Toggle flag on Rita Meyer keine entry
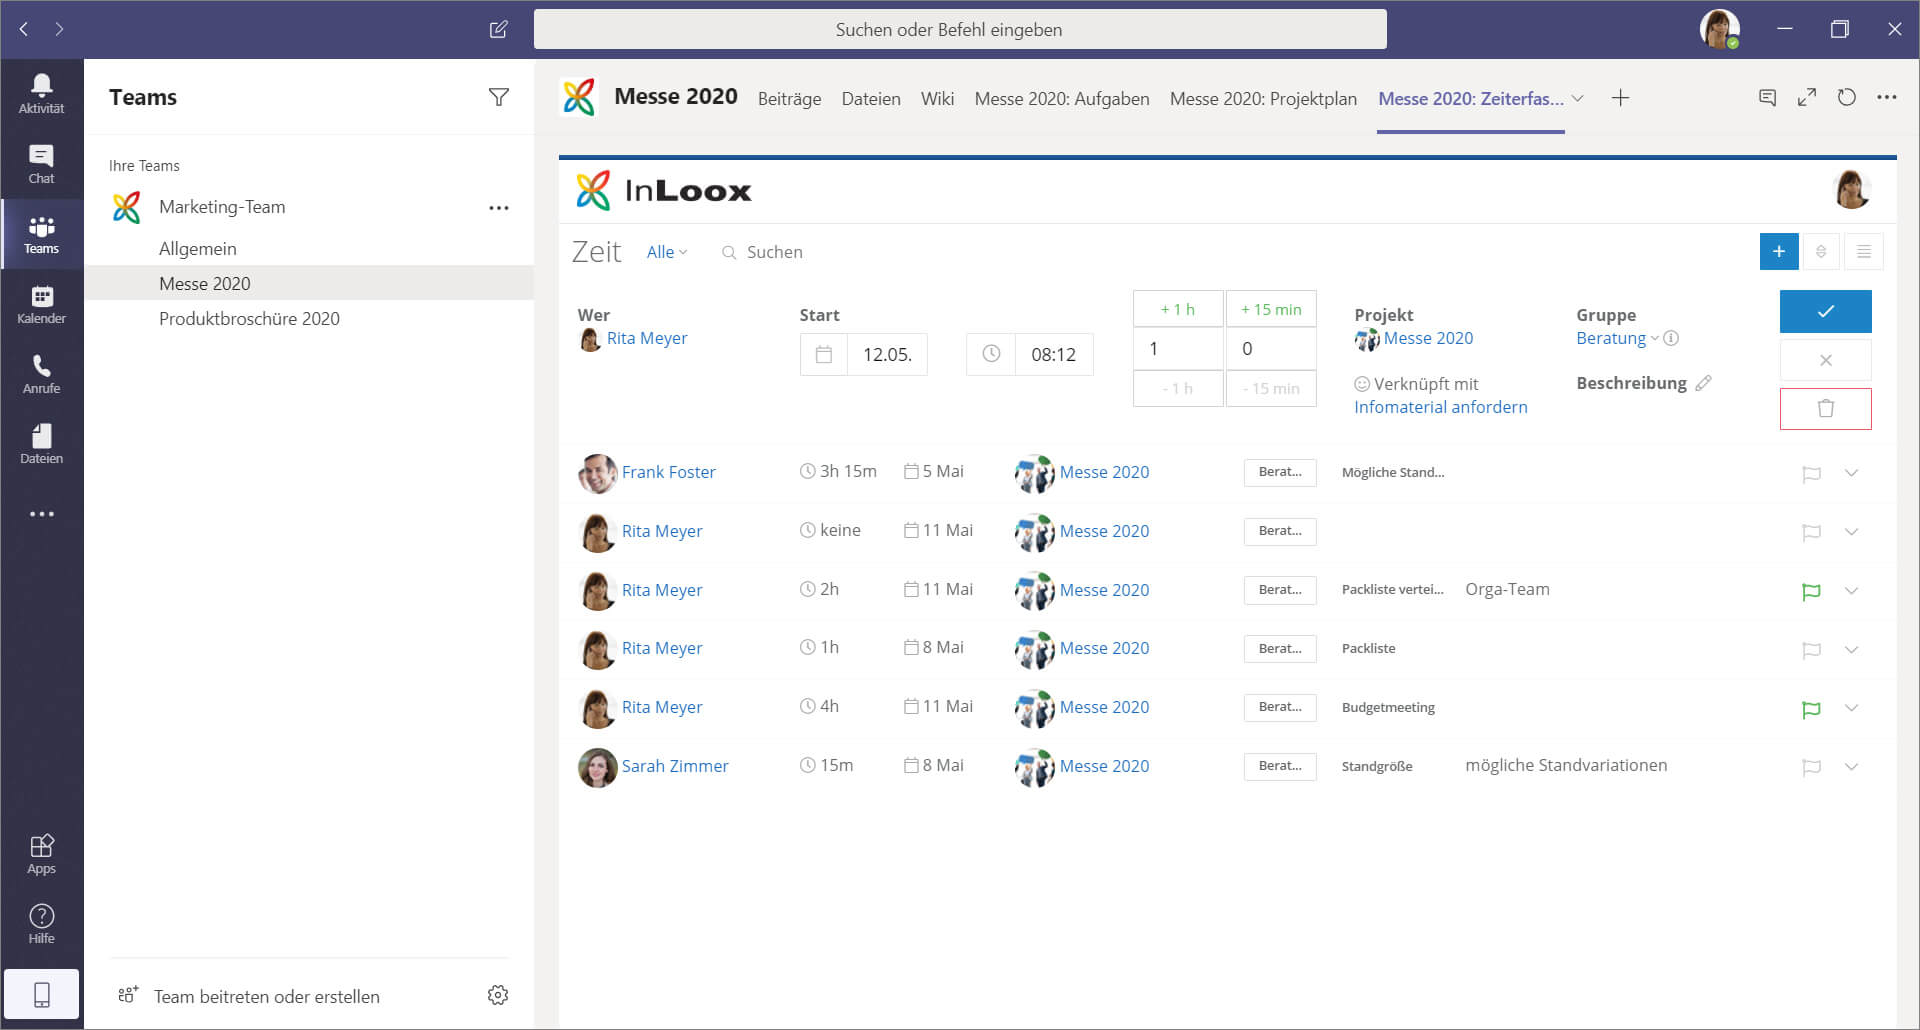Screen dimensions: 1920x1030 1811,532
